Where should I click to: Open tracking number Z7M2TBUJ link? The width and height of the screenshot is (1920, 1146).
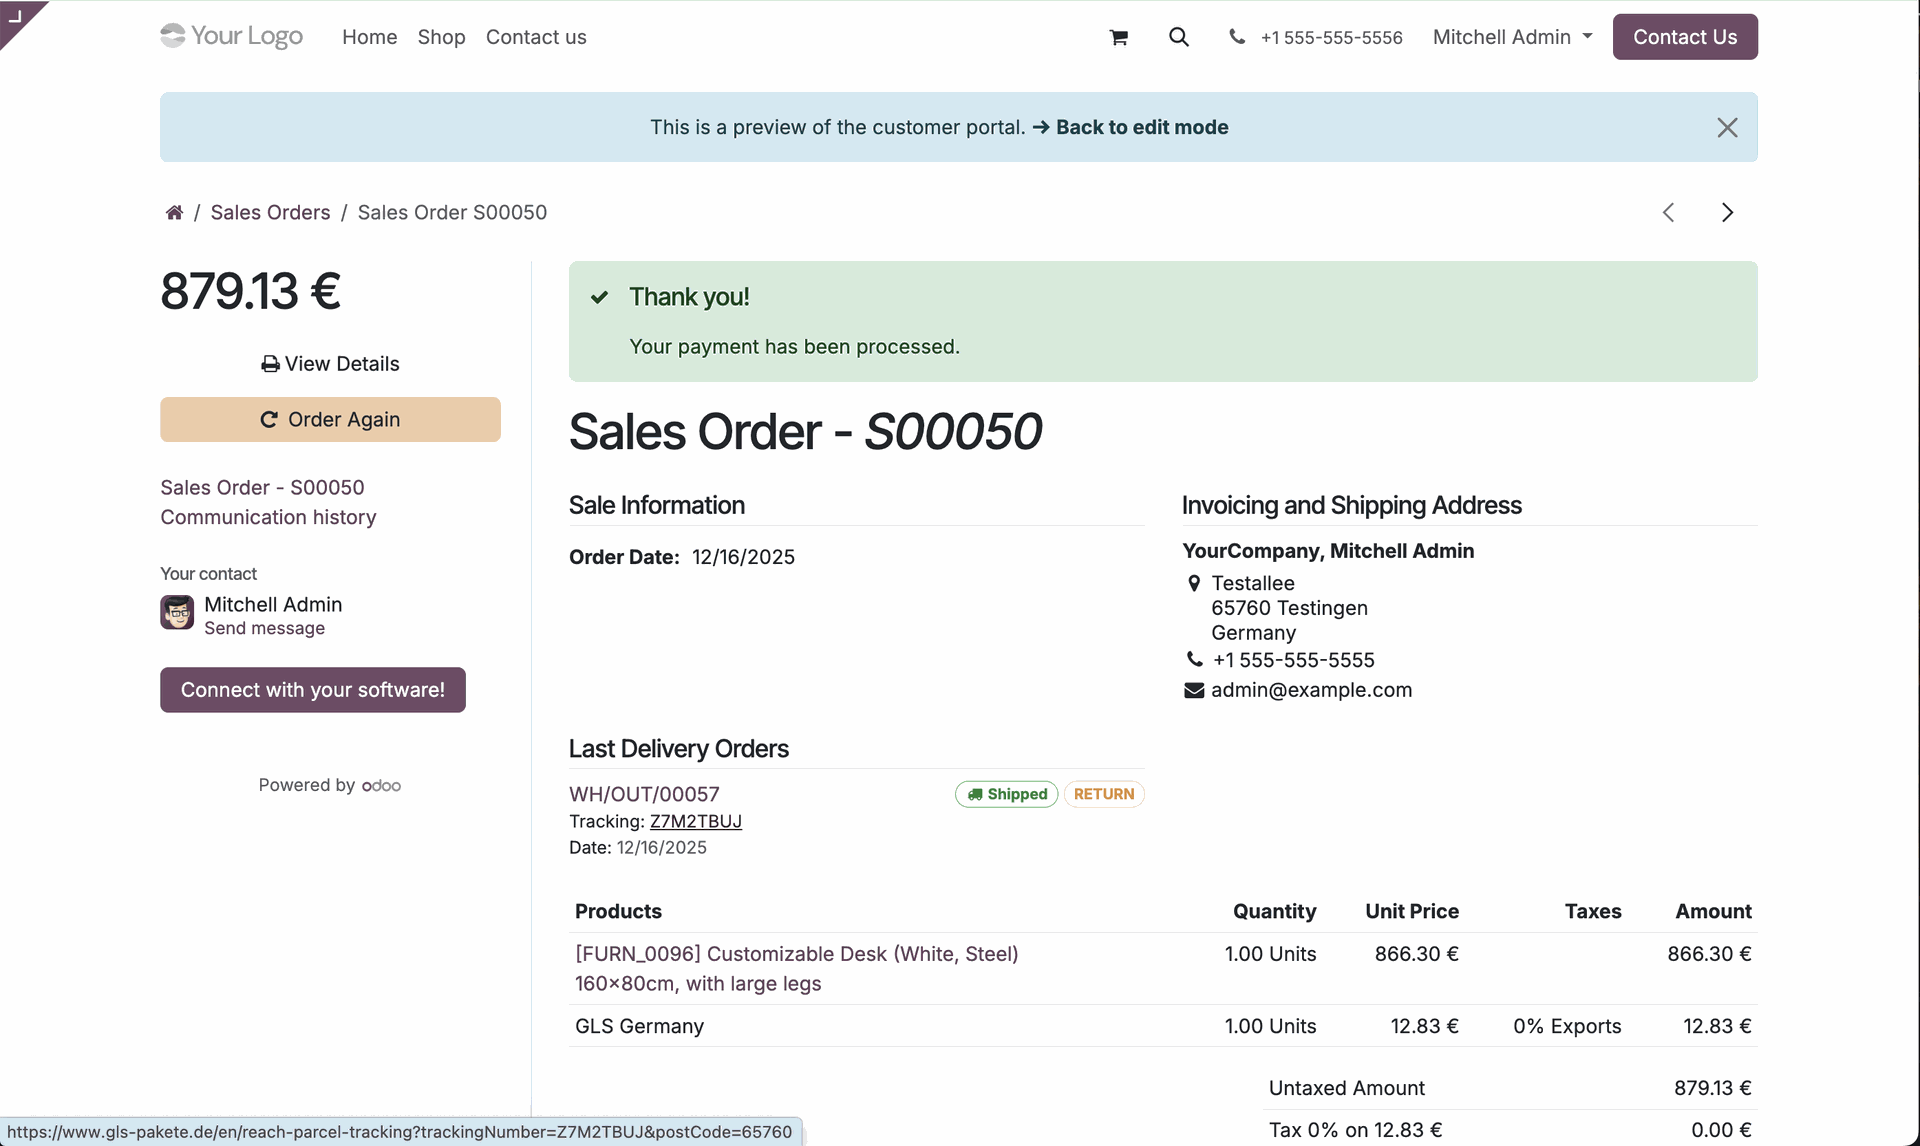pyautogui.click(x=695, y=821)
